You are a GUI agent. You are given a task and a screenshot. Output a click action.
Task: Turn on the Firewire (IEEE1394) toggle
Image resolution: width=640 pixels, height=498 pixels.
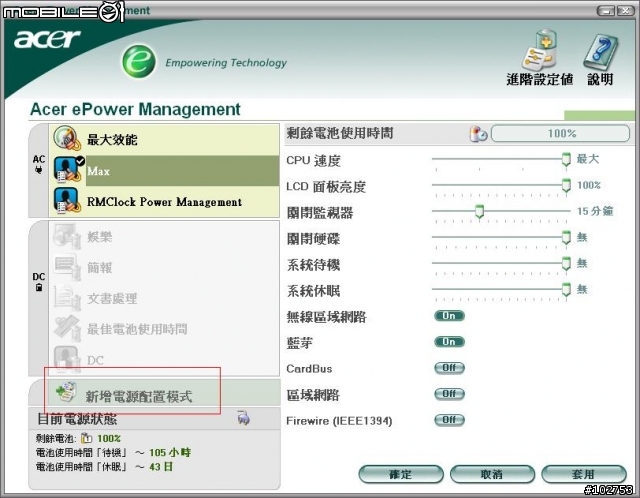coord(449,420)
